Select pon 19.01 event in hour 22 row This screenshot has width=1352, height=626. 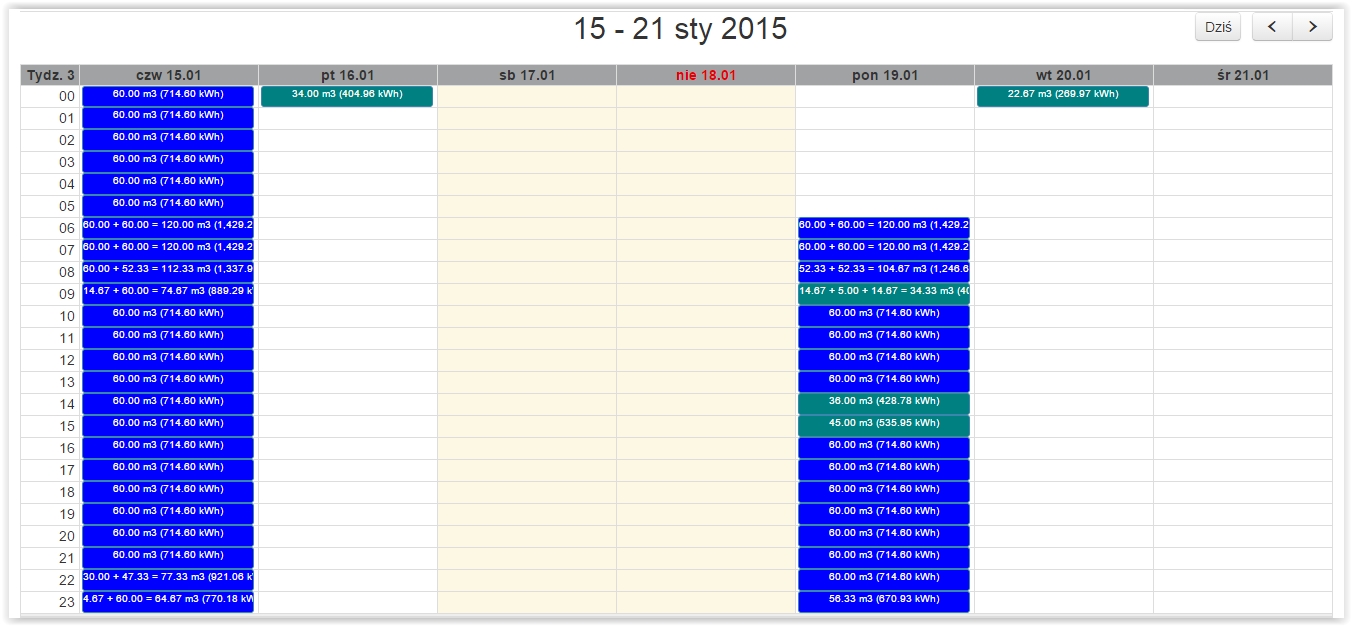click(884, 580)
